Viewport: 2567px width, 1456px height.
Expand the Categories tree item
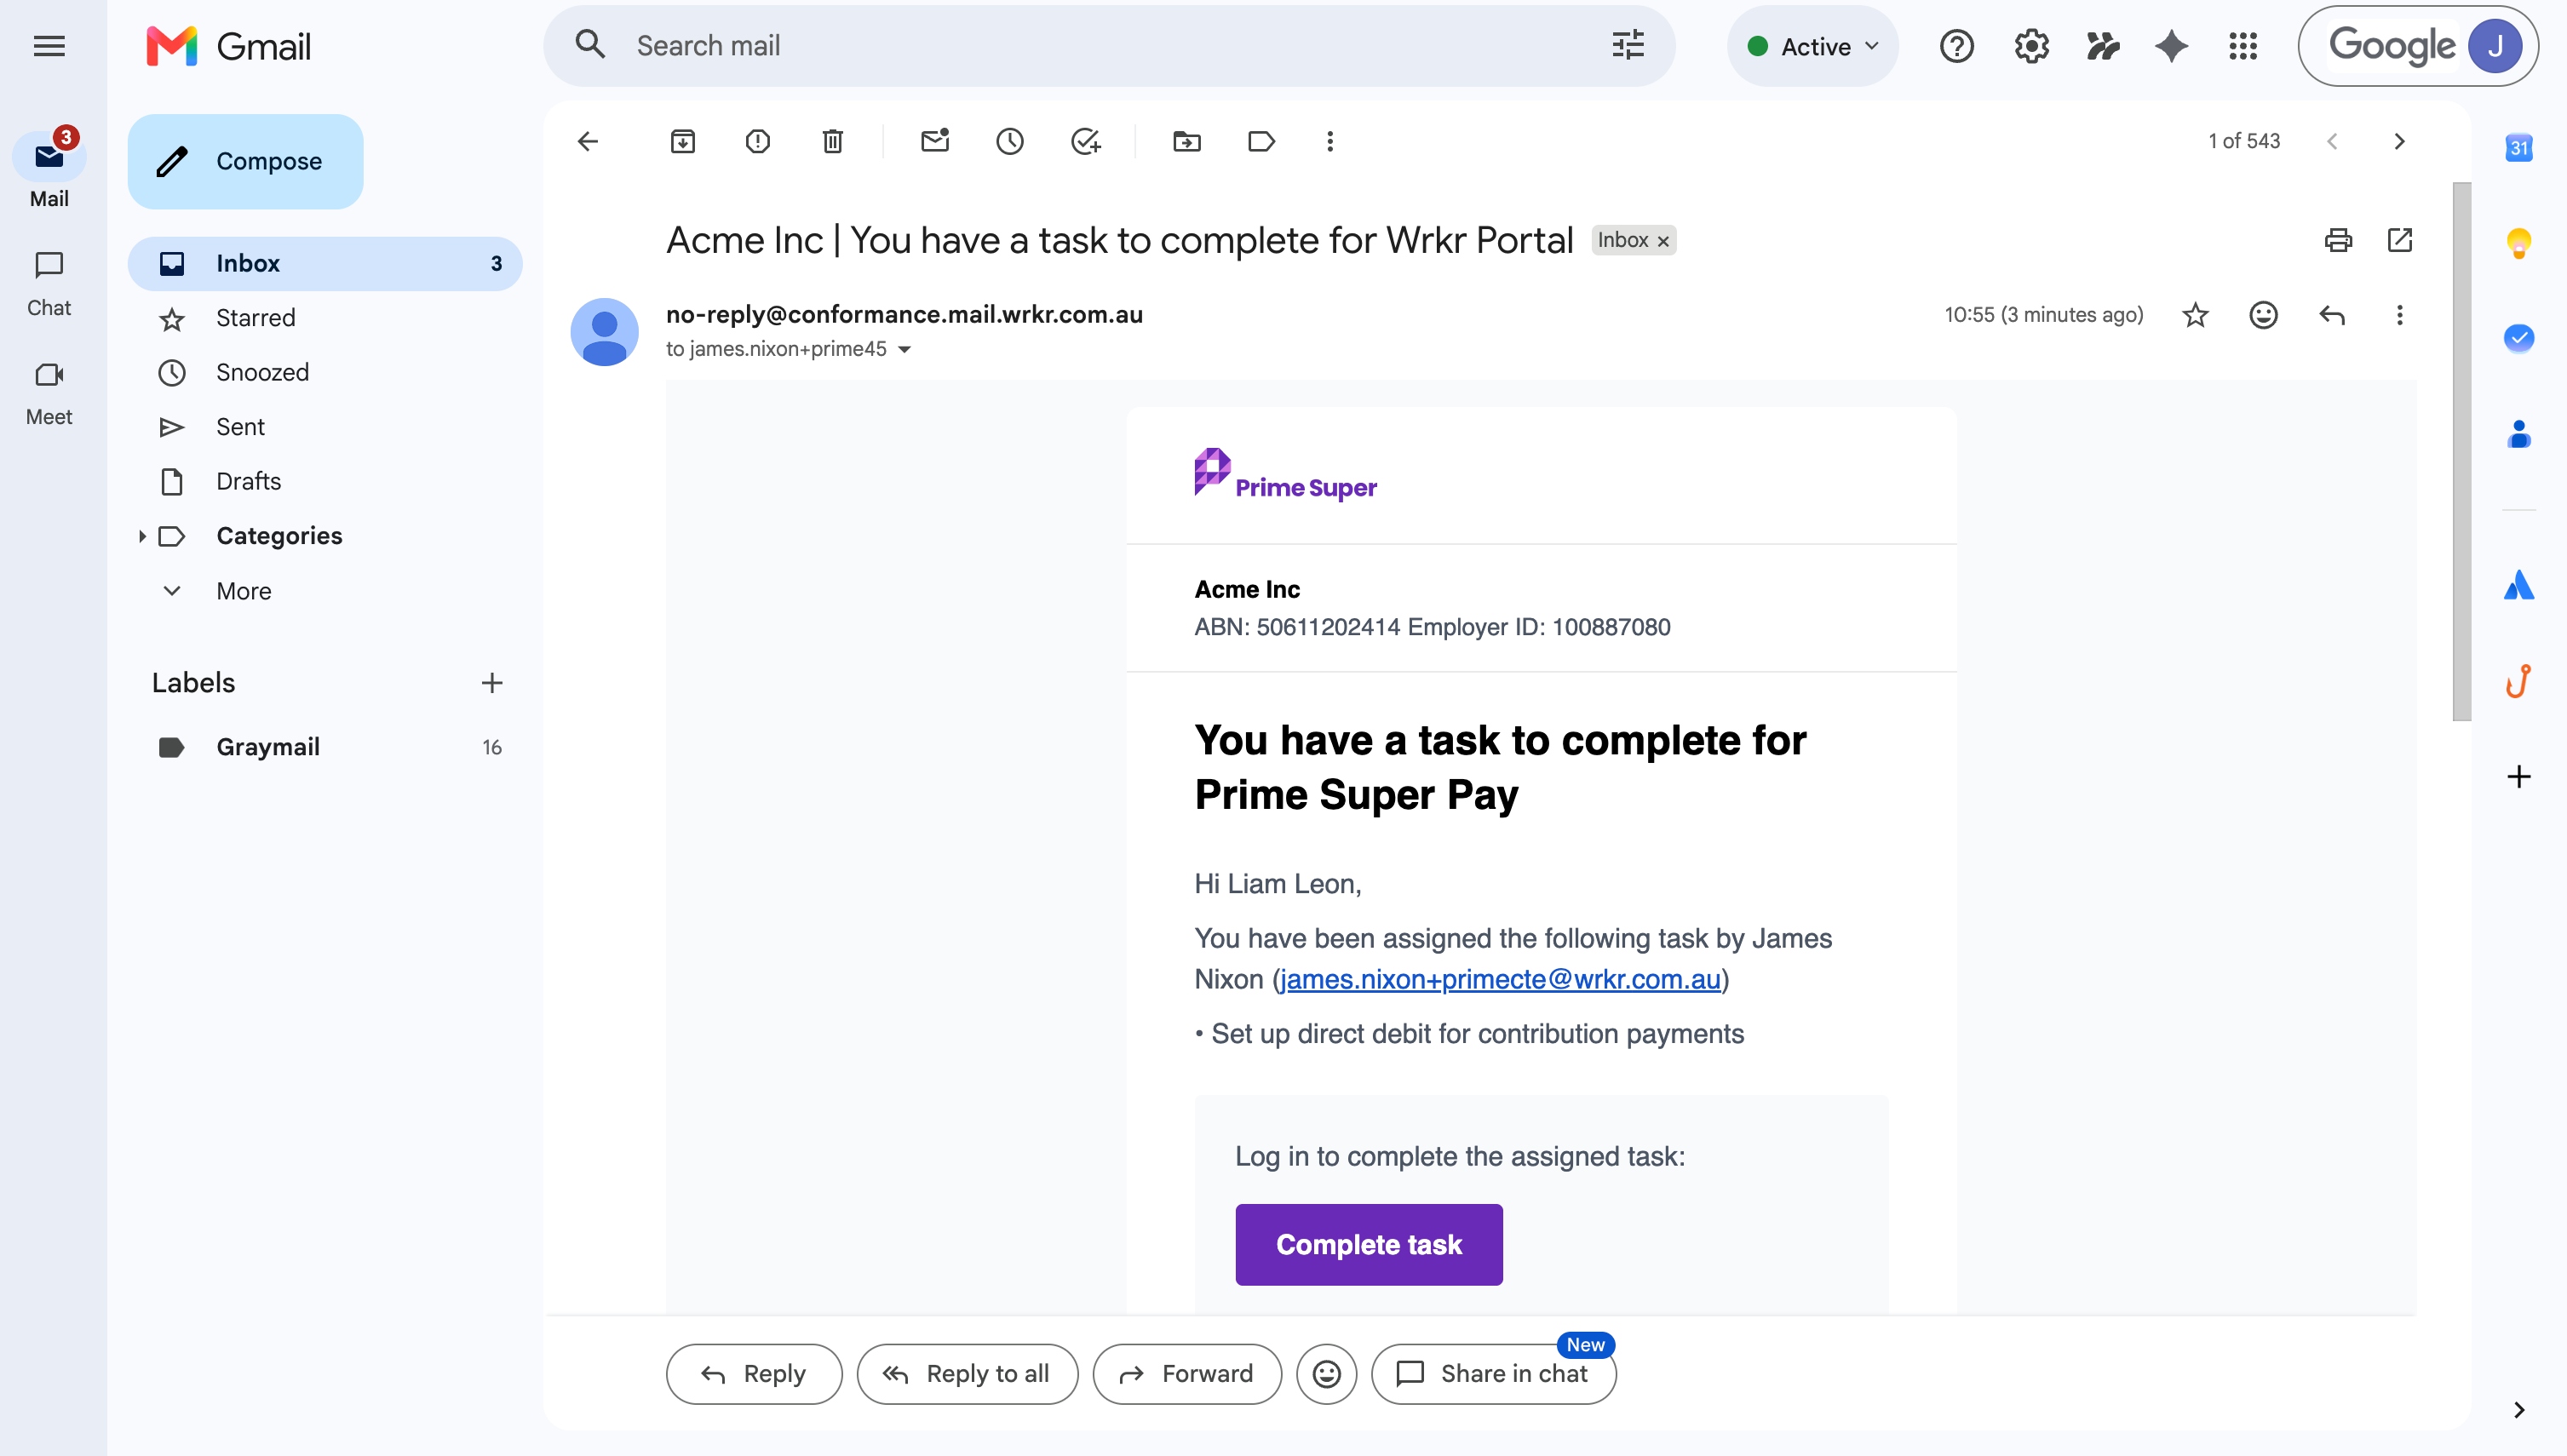[x=142, y=537]
